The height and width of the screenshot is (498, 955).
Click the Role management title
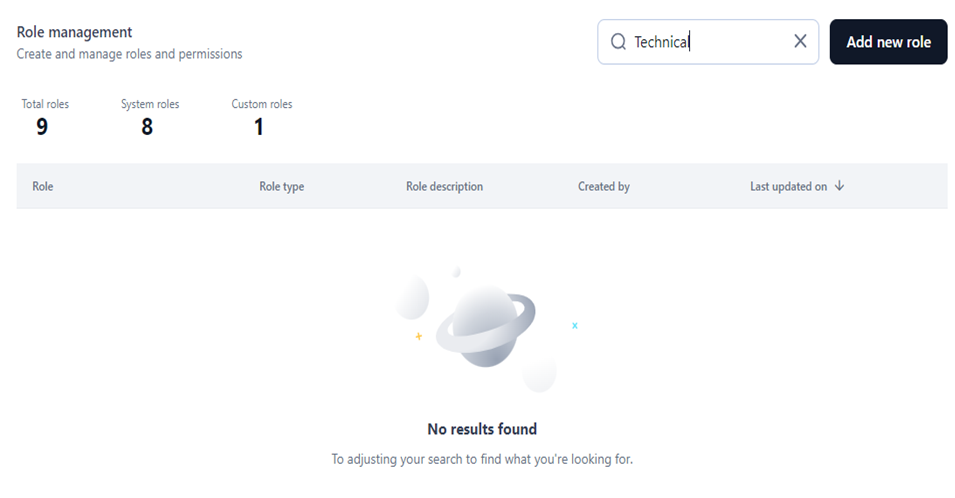click(74, 32)
